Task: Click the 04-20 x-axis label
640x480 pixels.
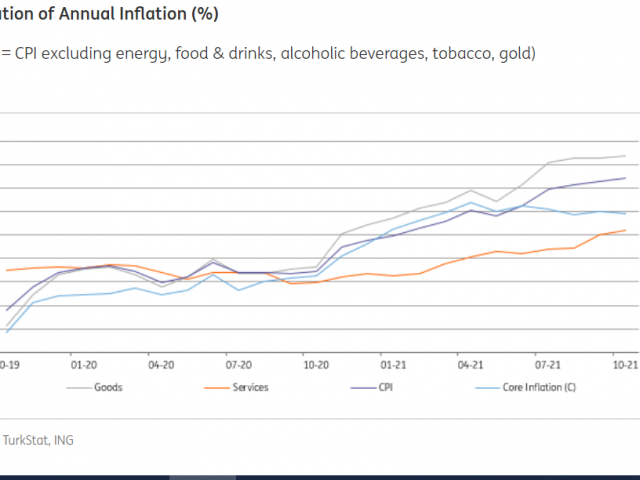Action: click(x=161, y=365)
